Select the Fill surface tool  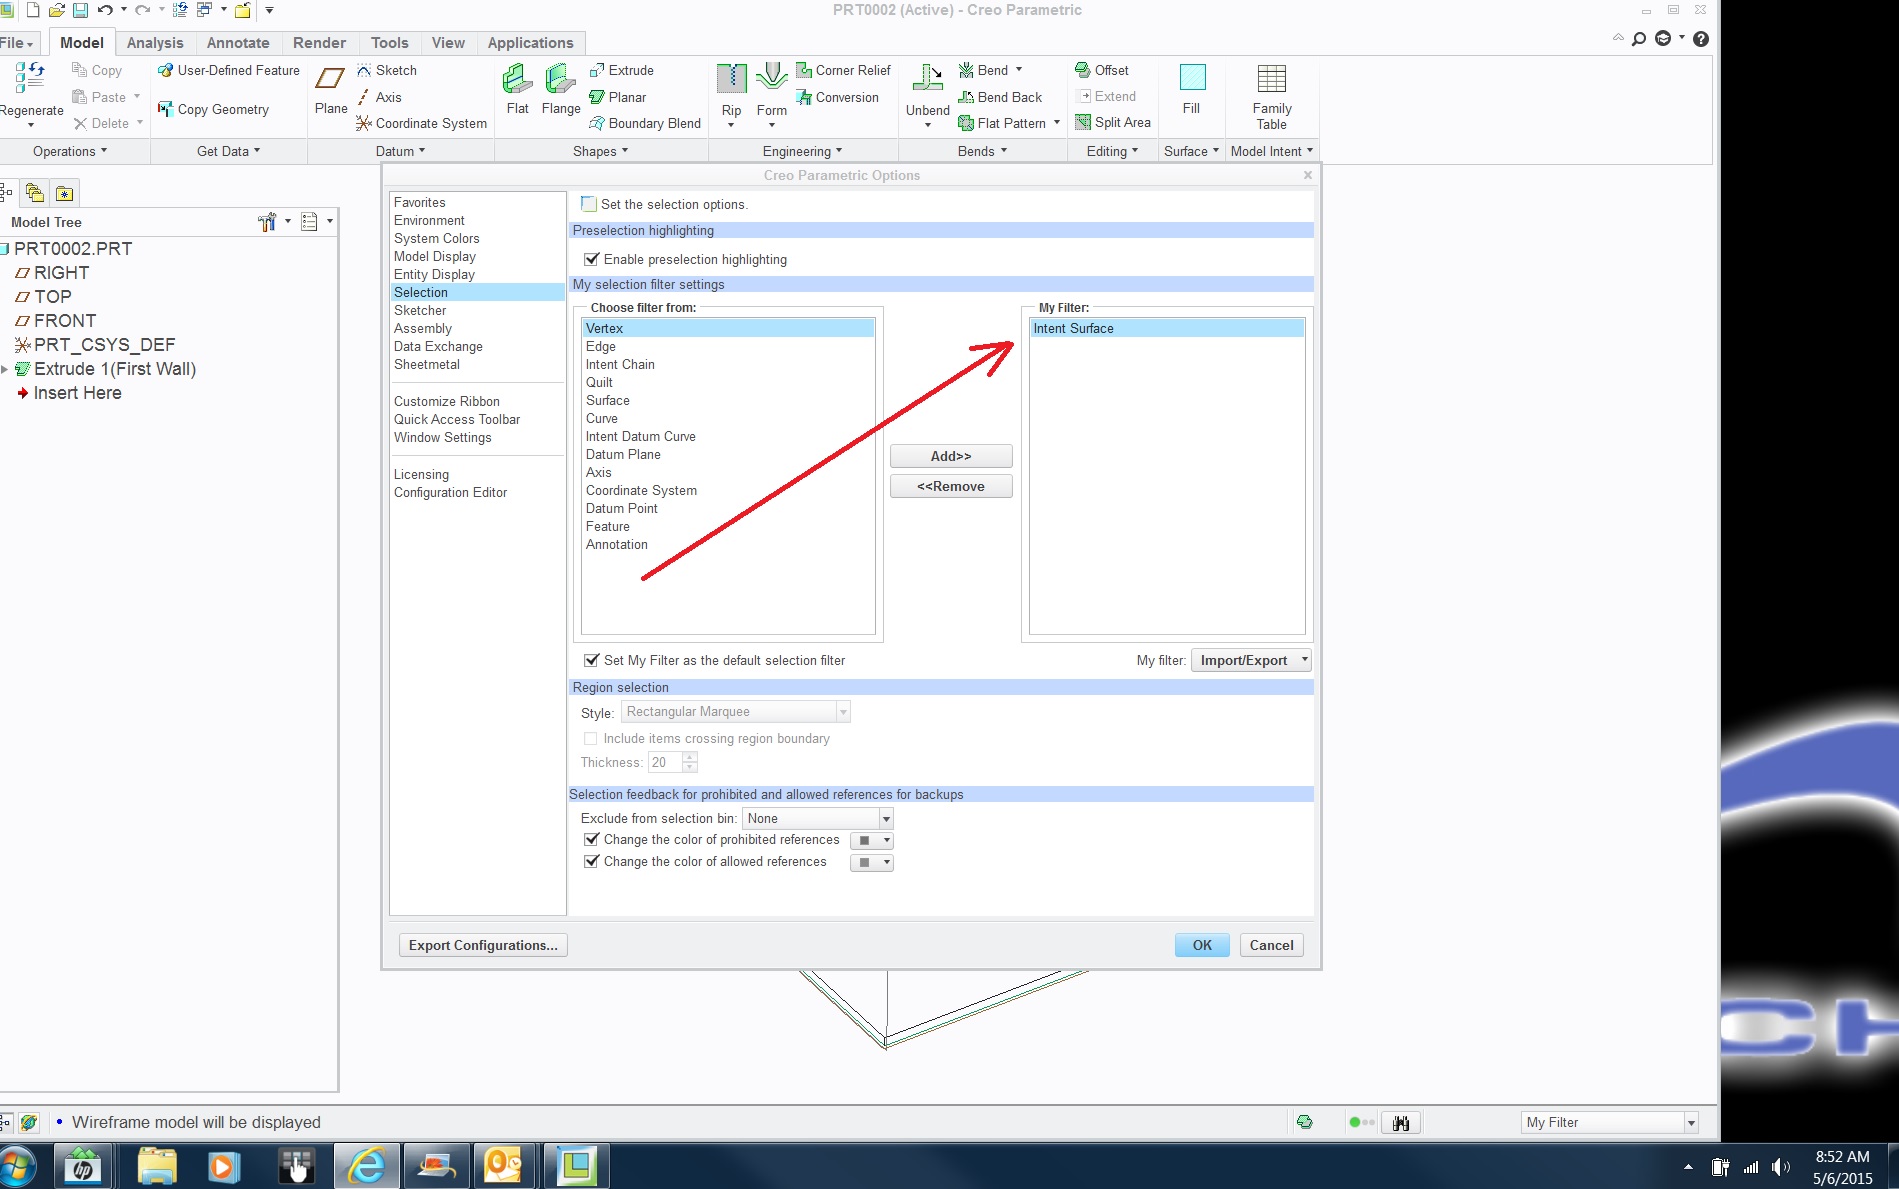click(1191, 90)
